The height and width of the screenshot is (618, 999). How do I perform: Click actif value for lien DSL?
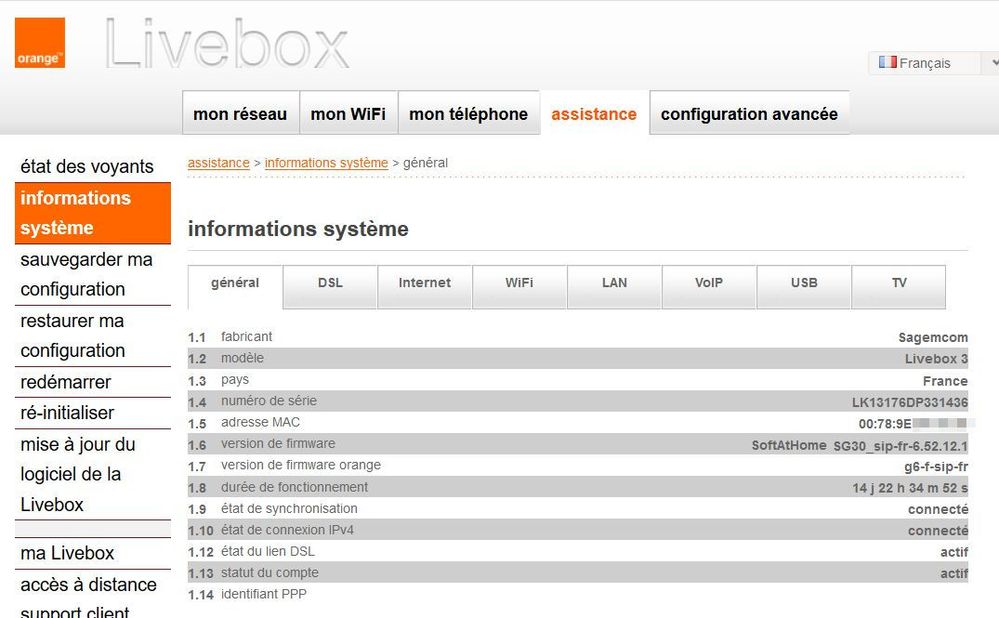pyautogui.click(x=954, y=552)
